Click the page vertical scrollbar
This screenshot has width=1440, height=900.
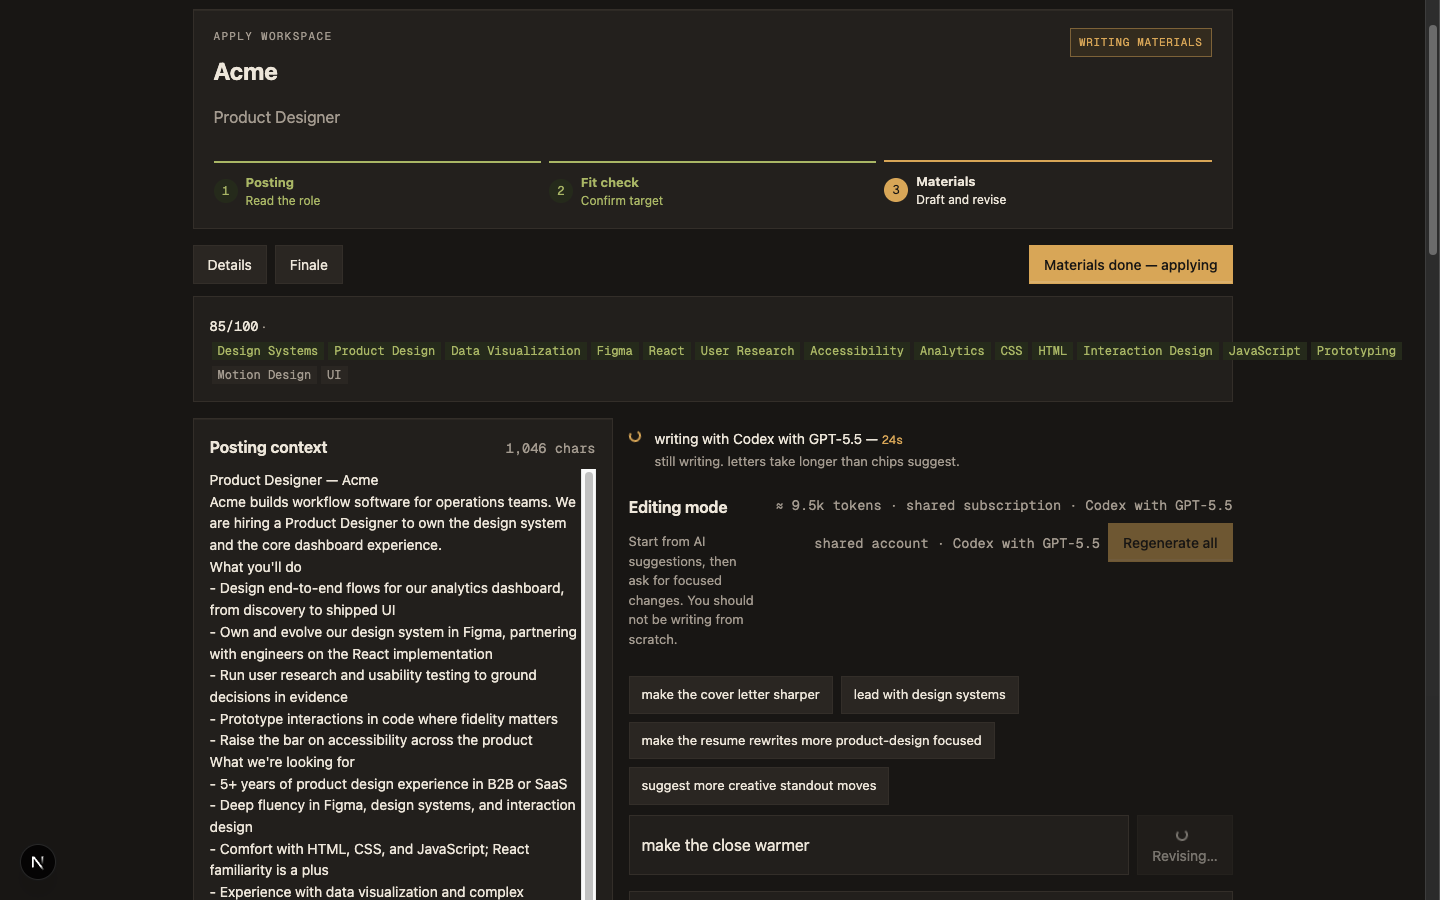click(x=1432, y=140)
